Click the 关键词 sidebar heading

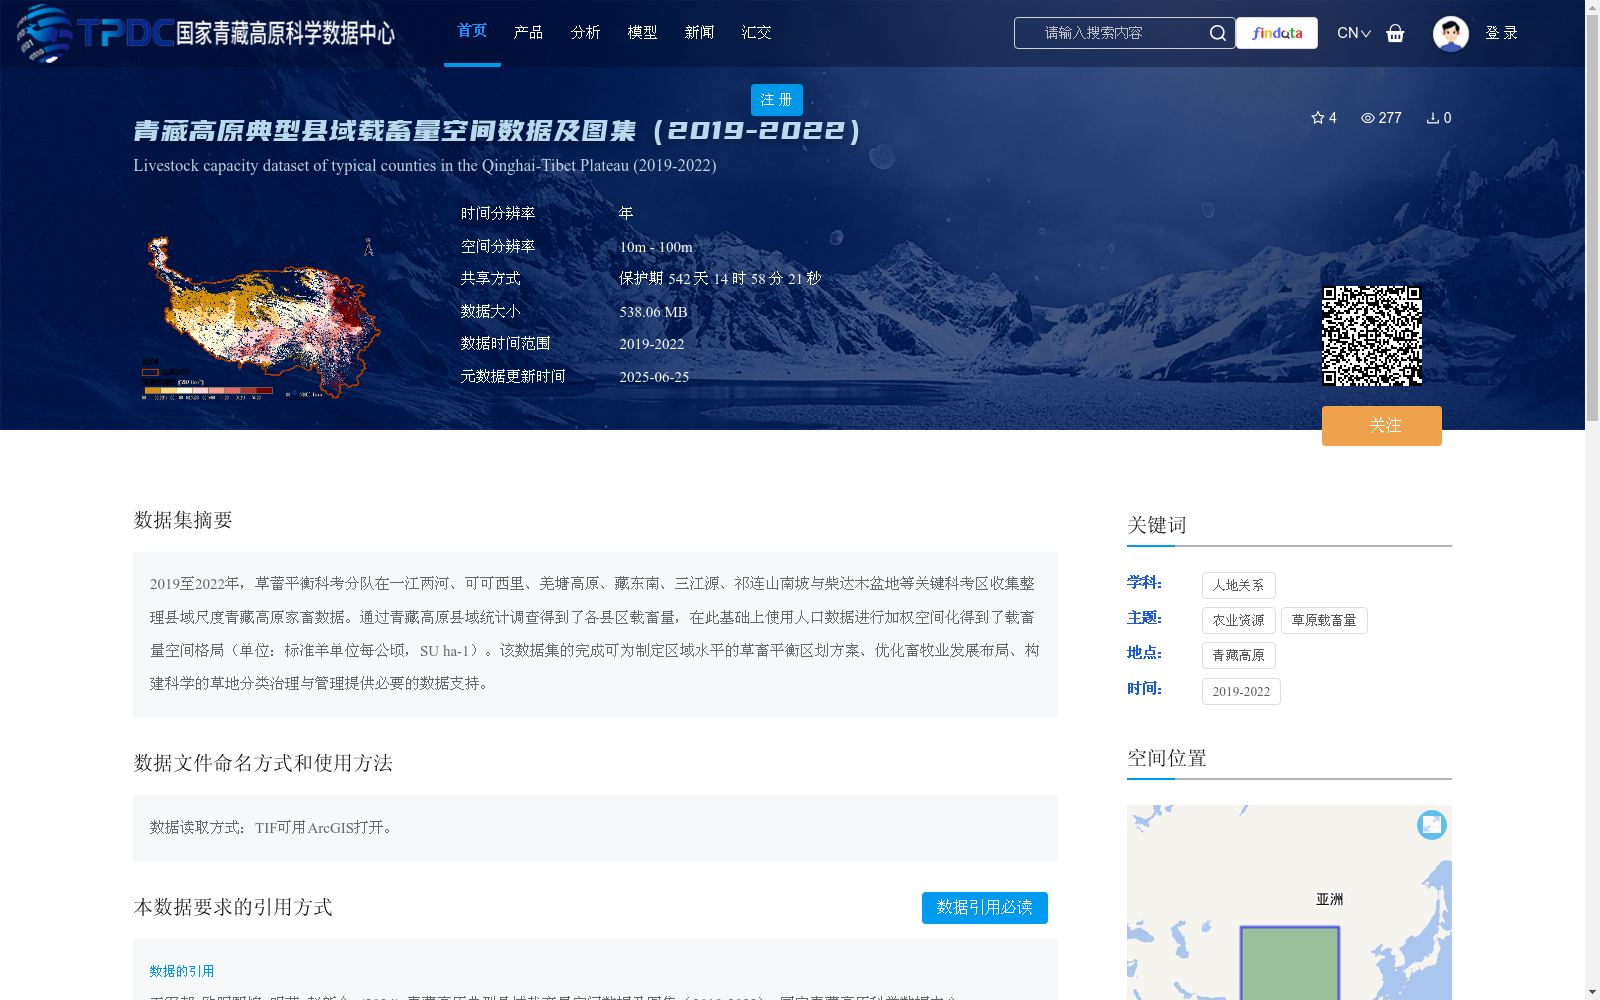[x=1157, y=525]
